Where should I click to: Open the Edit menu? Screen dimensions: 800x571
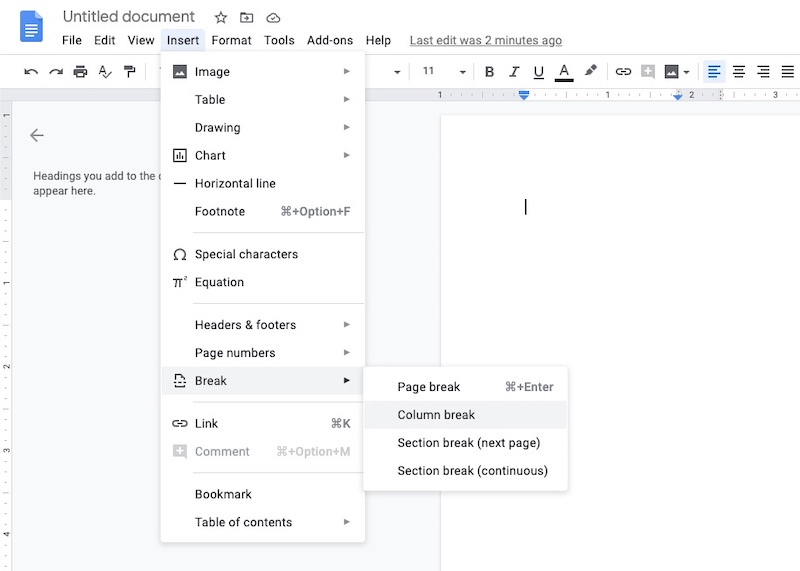point(104,40)
